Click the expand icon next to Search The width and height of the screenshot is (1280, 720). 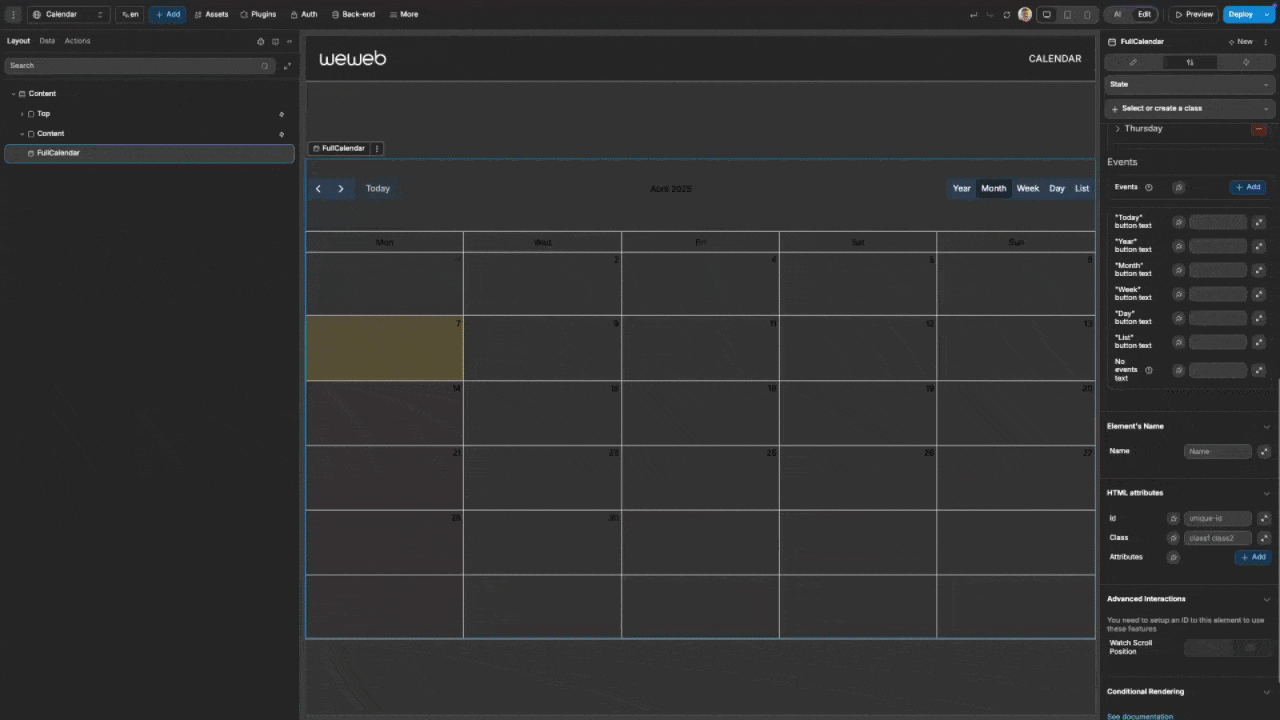pos(287,66)
